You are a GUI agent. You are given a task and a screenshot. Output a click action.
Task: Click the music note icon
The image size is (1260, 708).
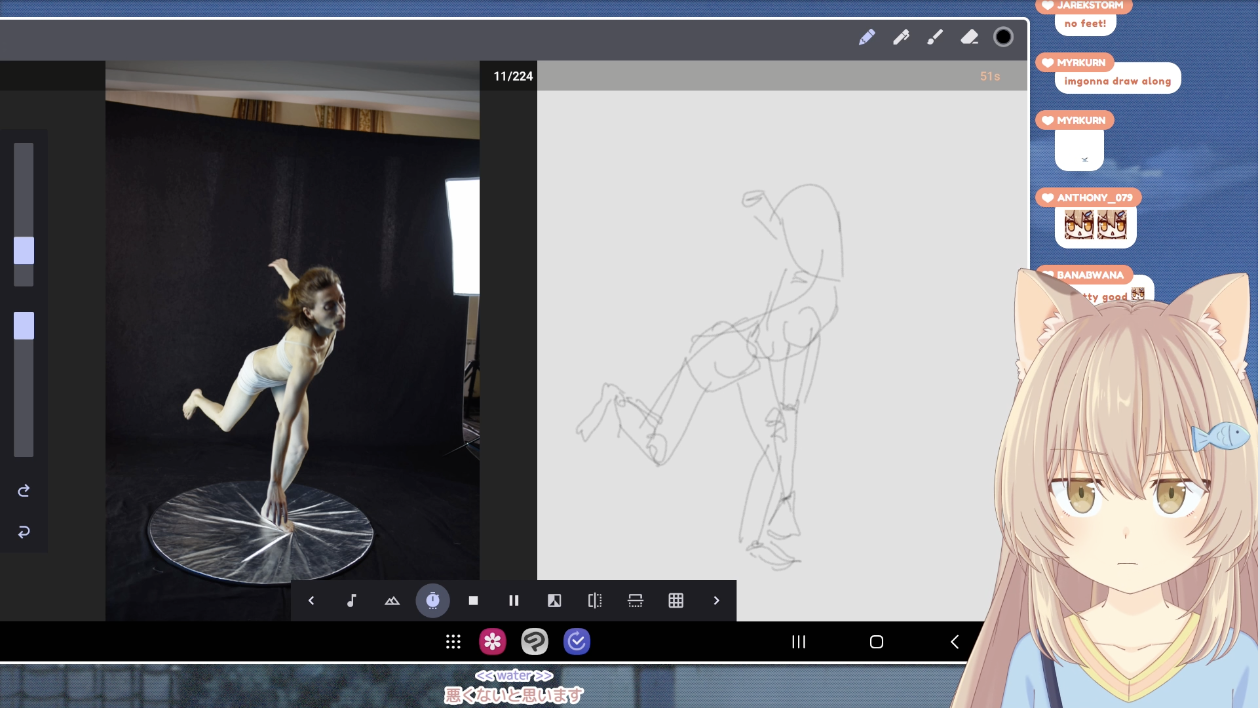[351, 601]
